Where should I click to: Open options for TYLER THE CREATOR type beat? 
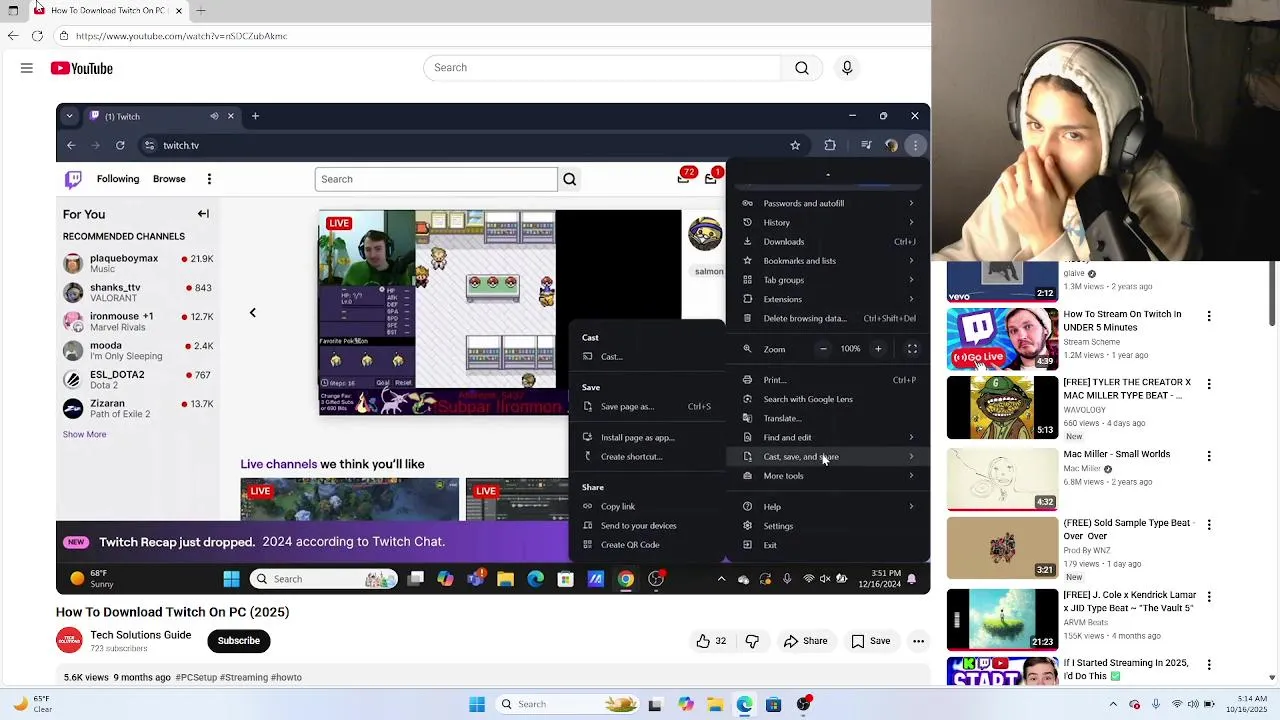(x=1209, y=384)
